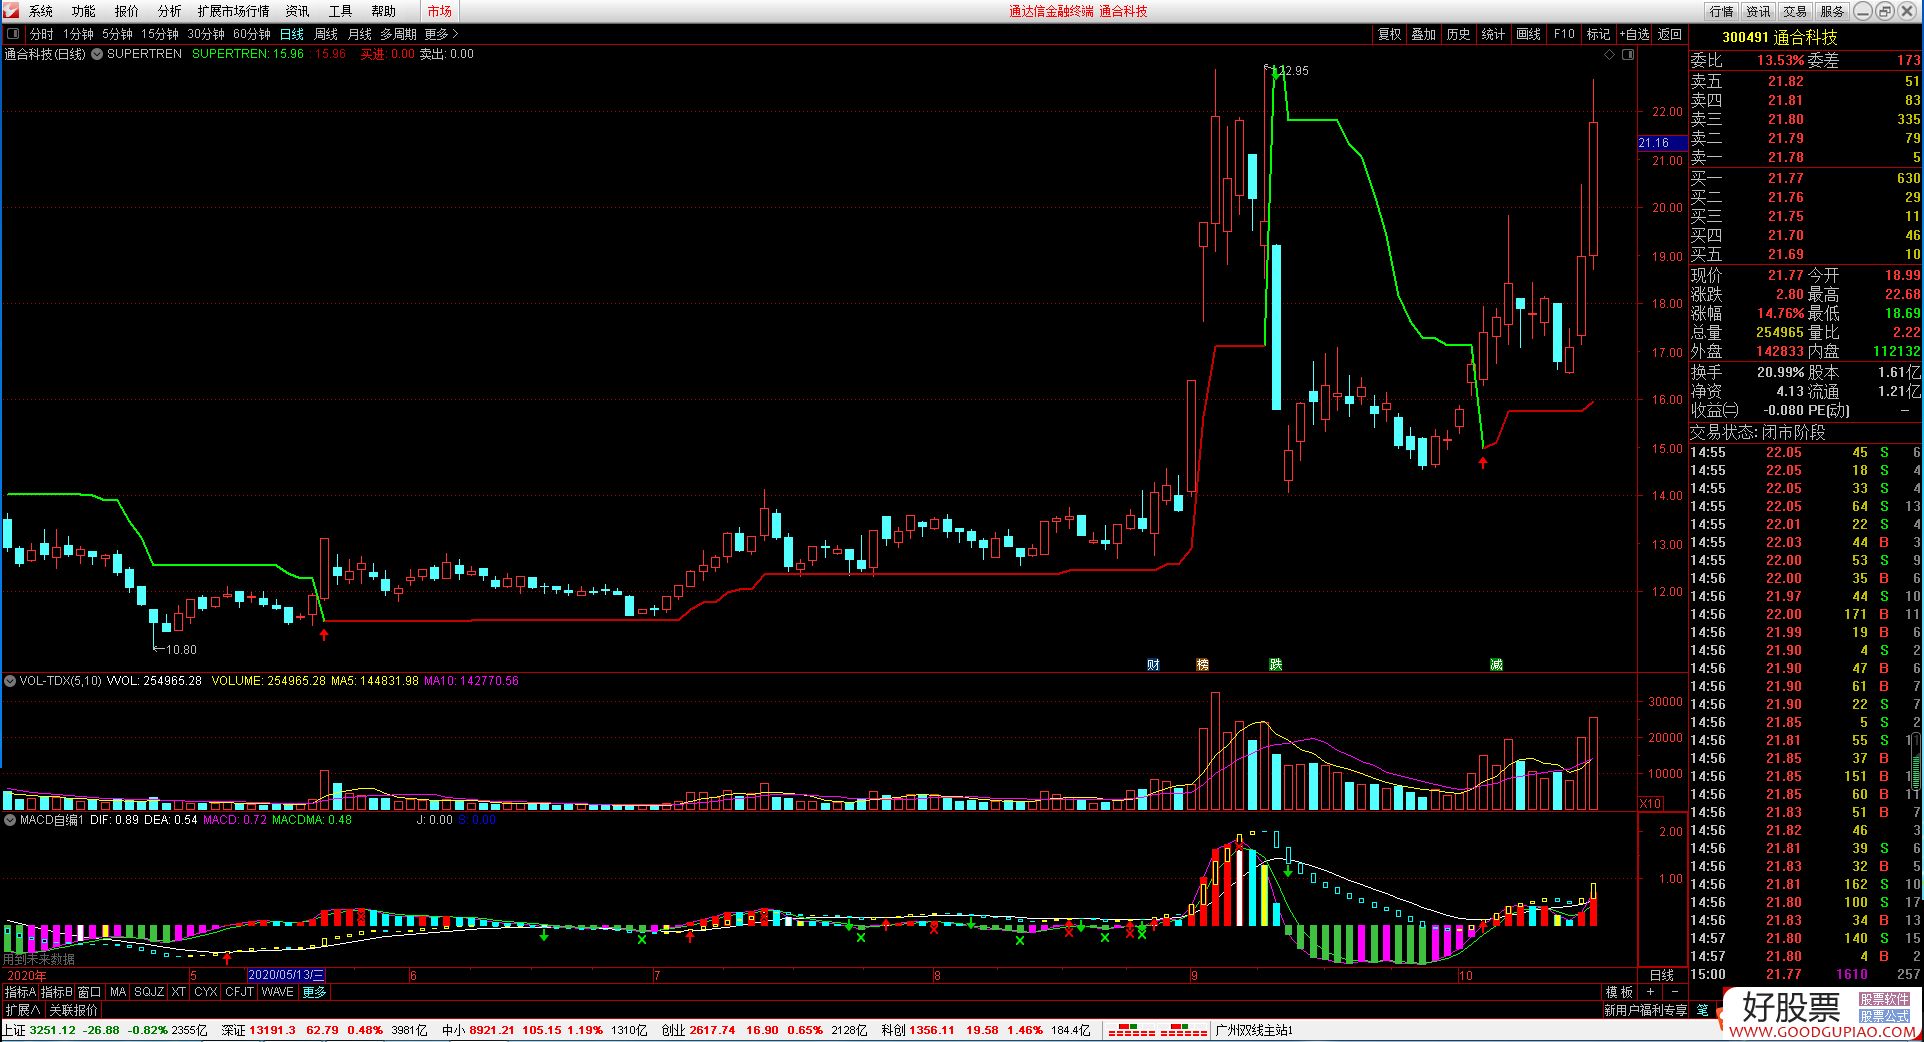
Task: Select the SQJZ indicator tab
Action: (x=149, y=992)
